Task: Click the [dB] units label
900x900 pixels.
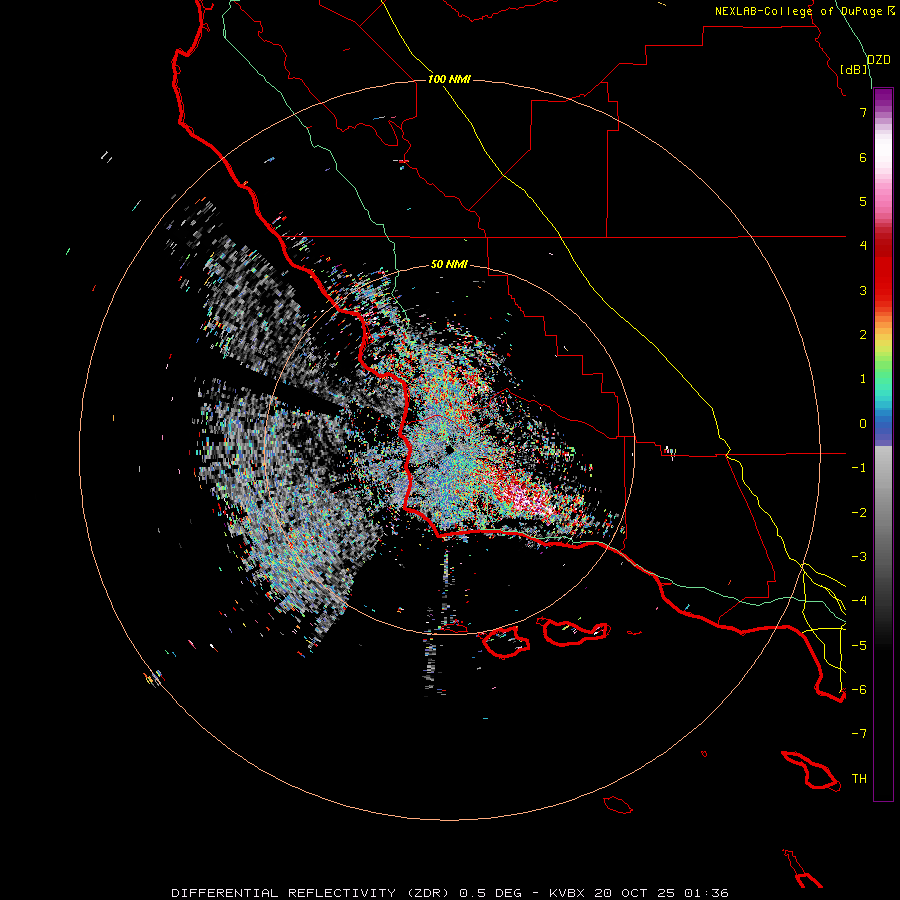Action: click(x=854, y=69)
